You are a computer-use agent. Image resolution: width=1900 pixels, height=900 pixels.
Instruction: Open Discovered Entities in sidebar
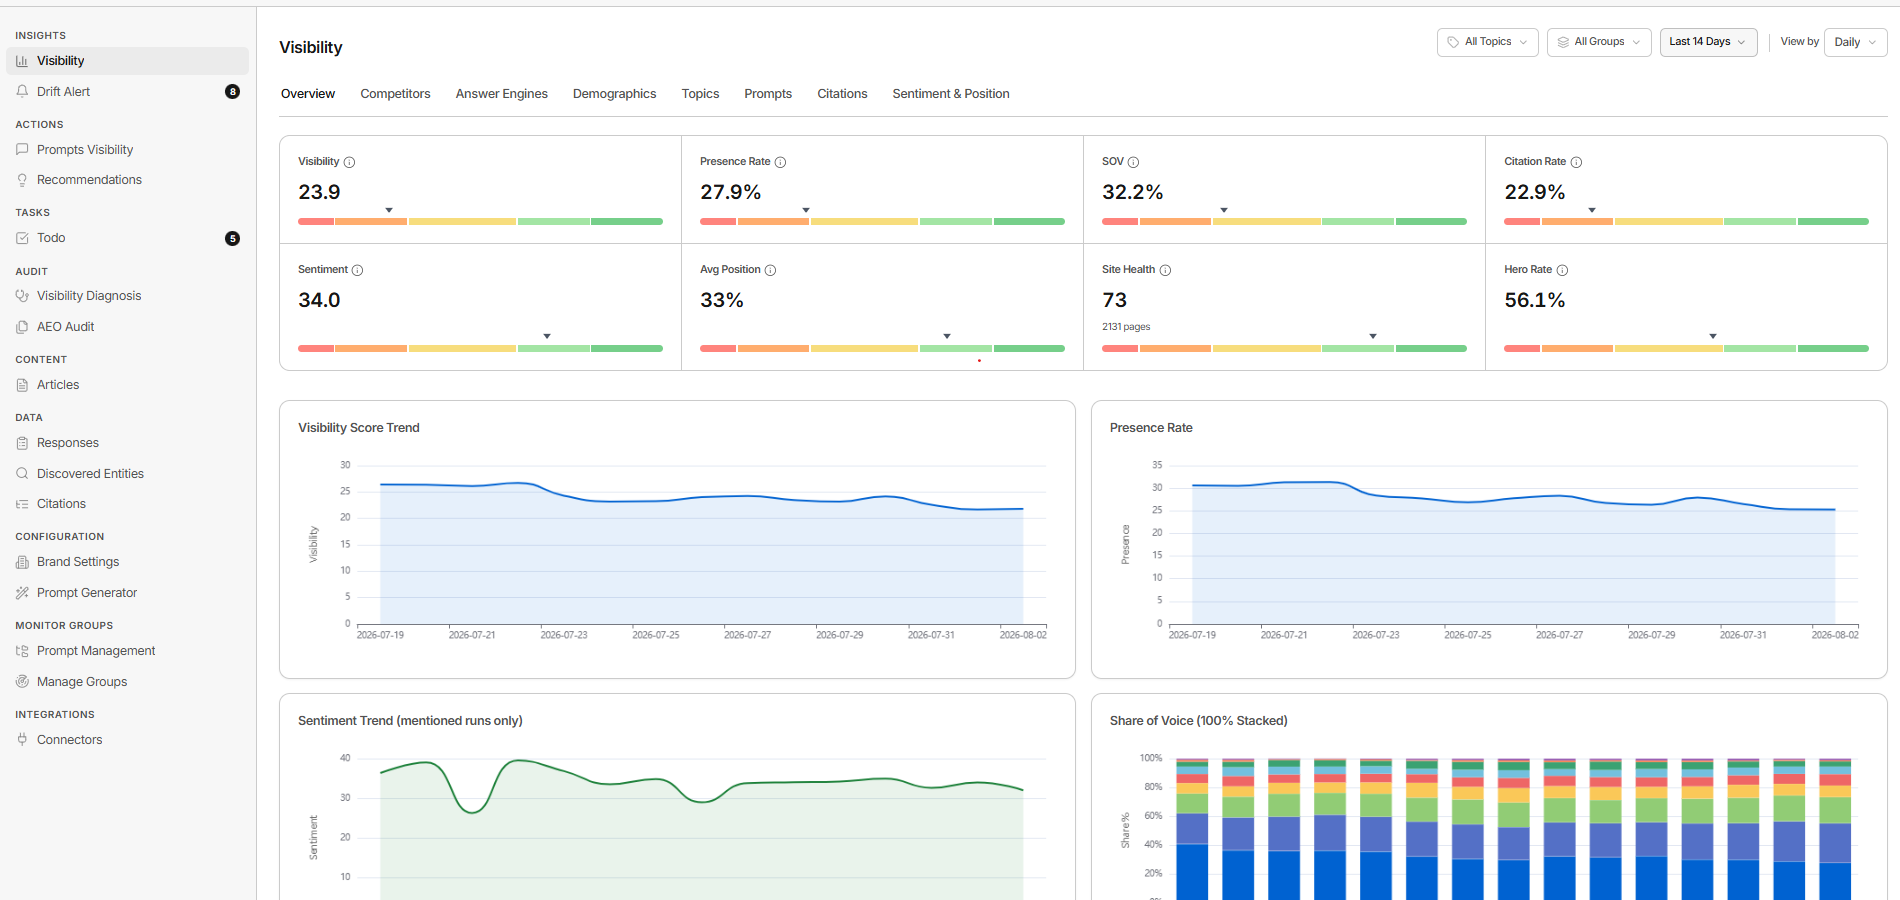click(90, 474)
